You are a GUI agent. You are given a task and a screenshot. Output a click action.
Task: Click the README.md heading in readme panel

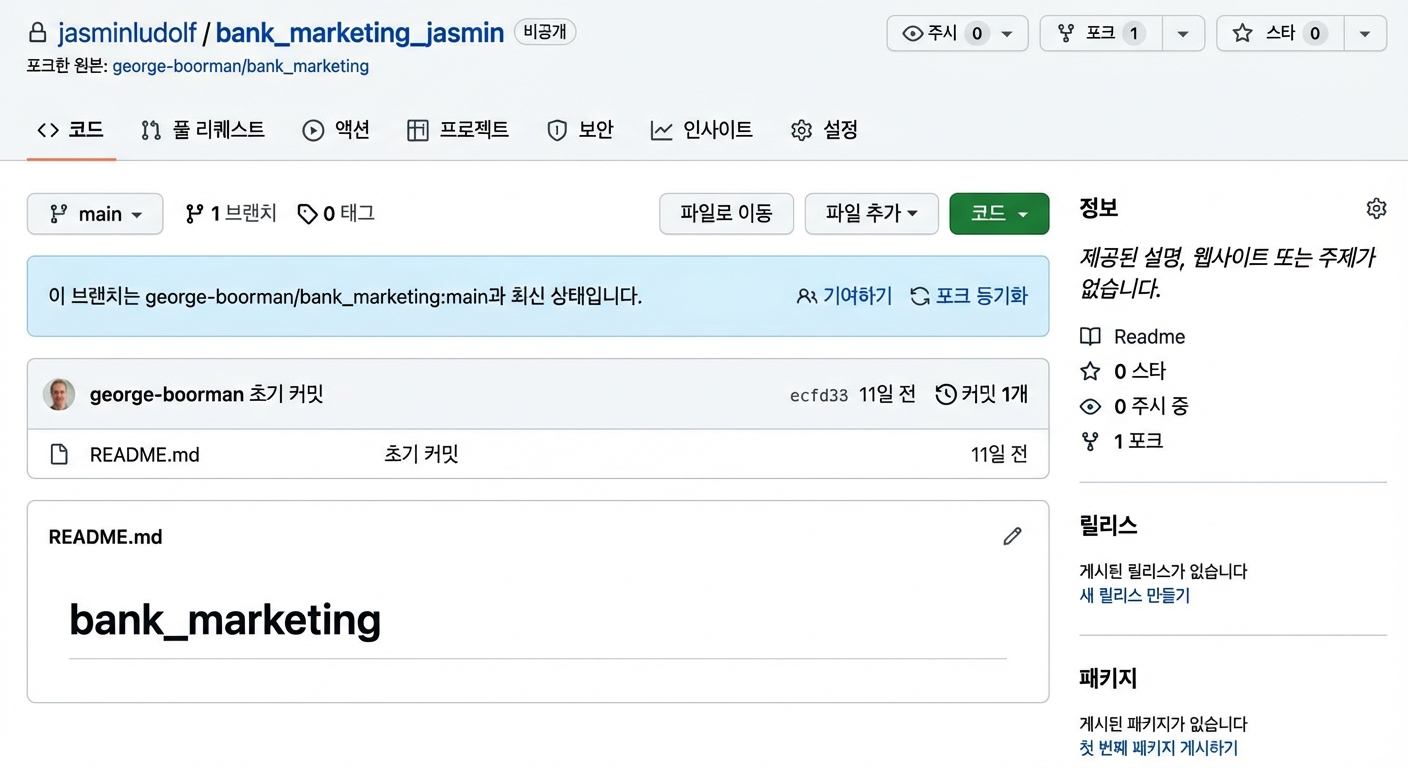coord(105,537)
